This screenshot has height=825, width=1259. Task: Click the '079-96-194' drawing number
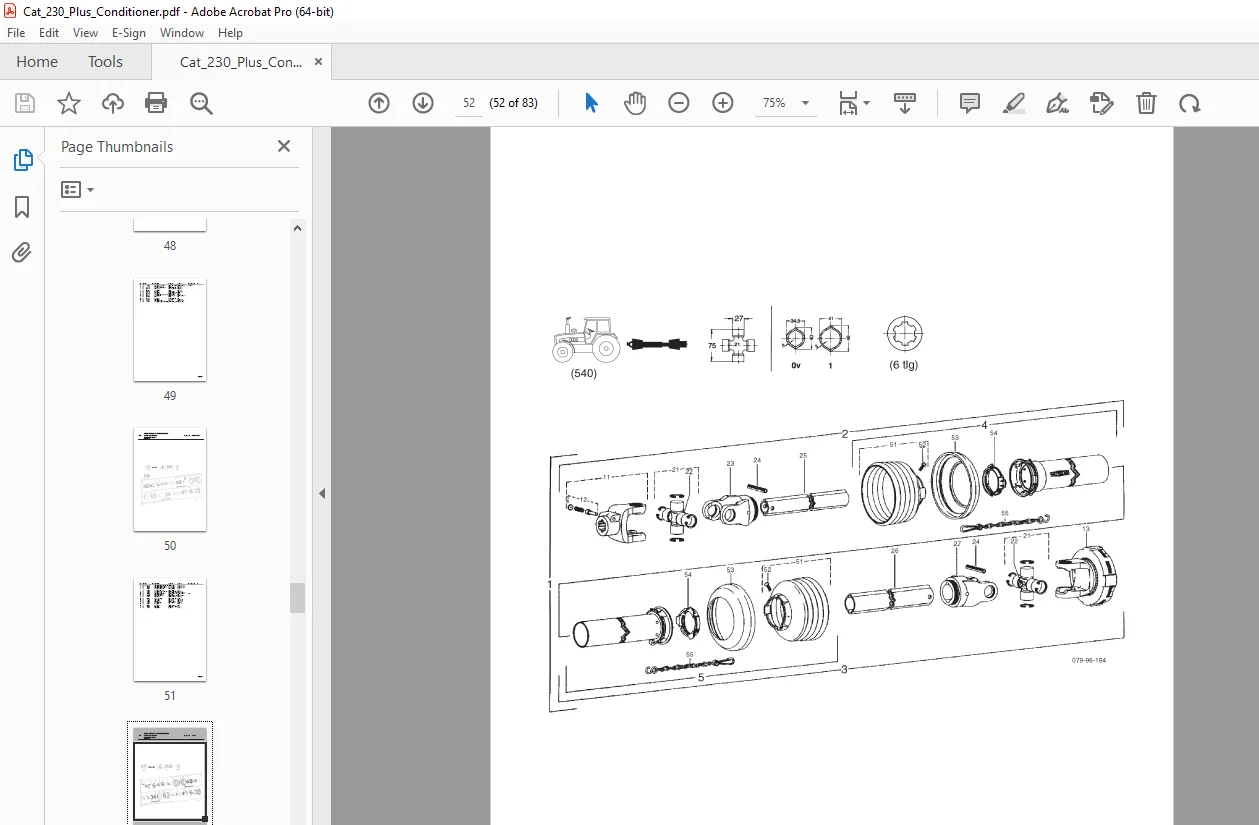[x=1089, y=661]
